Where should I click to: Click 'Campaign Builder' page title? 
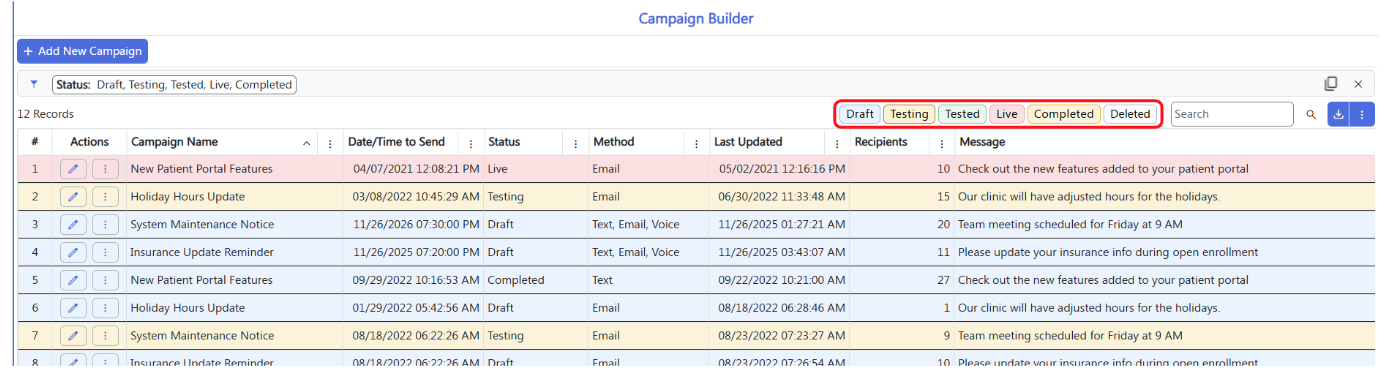point(696,18)
